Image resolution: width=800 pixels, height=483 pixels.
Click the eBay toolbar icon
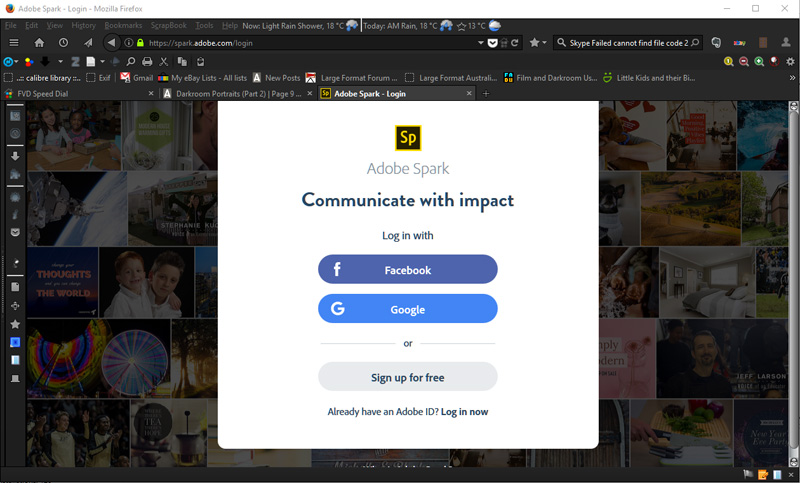click(741, 43)
